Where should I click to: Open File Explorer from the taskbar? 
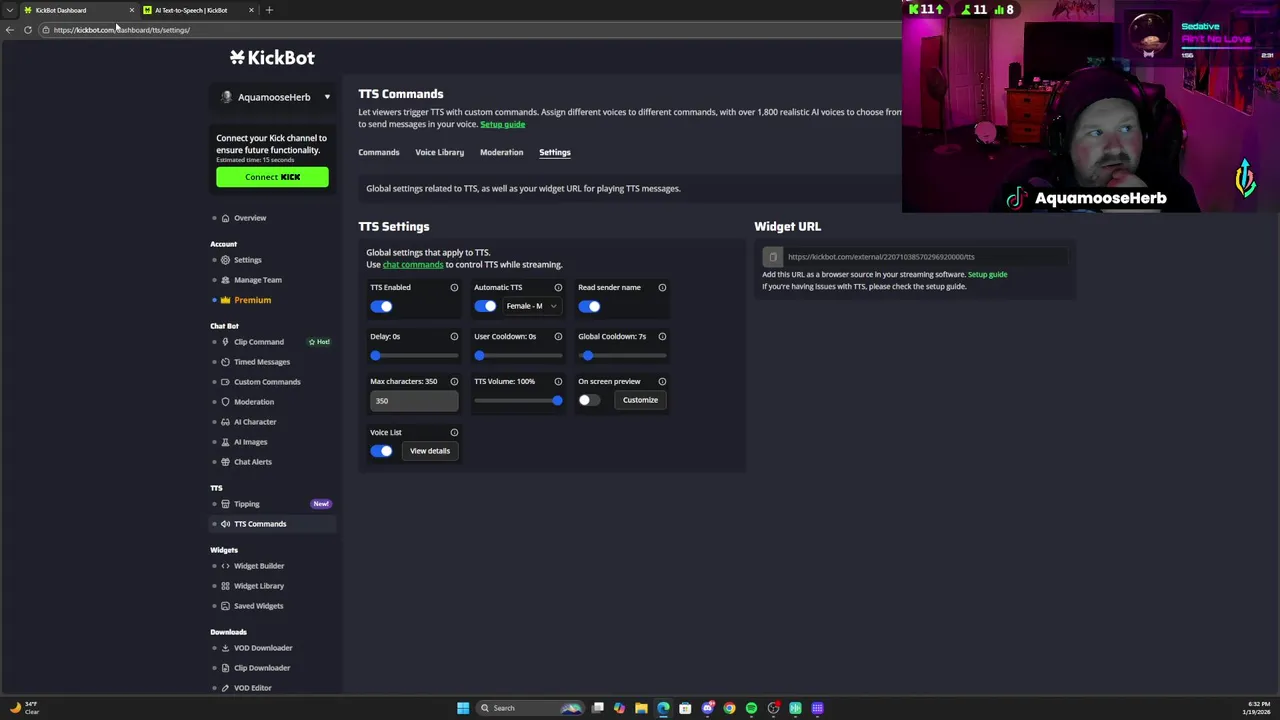(641, 708)
